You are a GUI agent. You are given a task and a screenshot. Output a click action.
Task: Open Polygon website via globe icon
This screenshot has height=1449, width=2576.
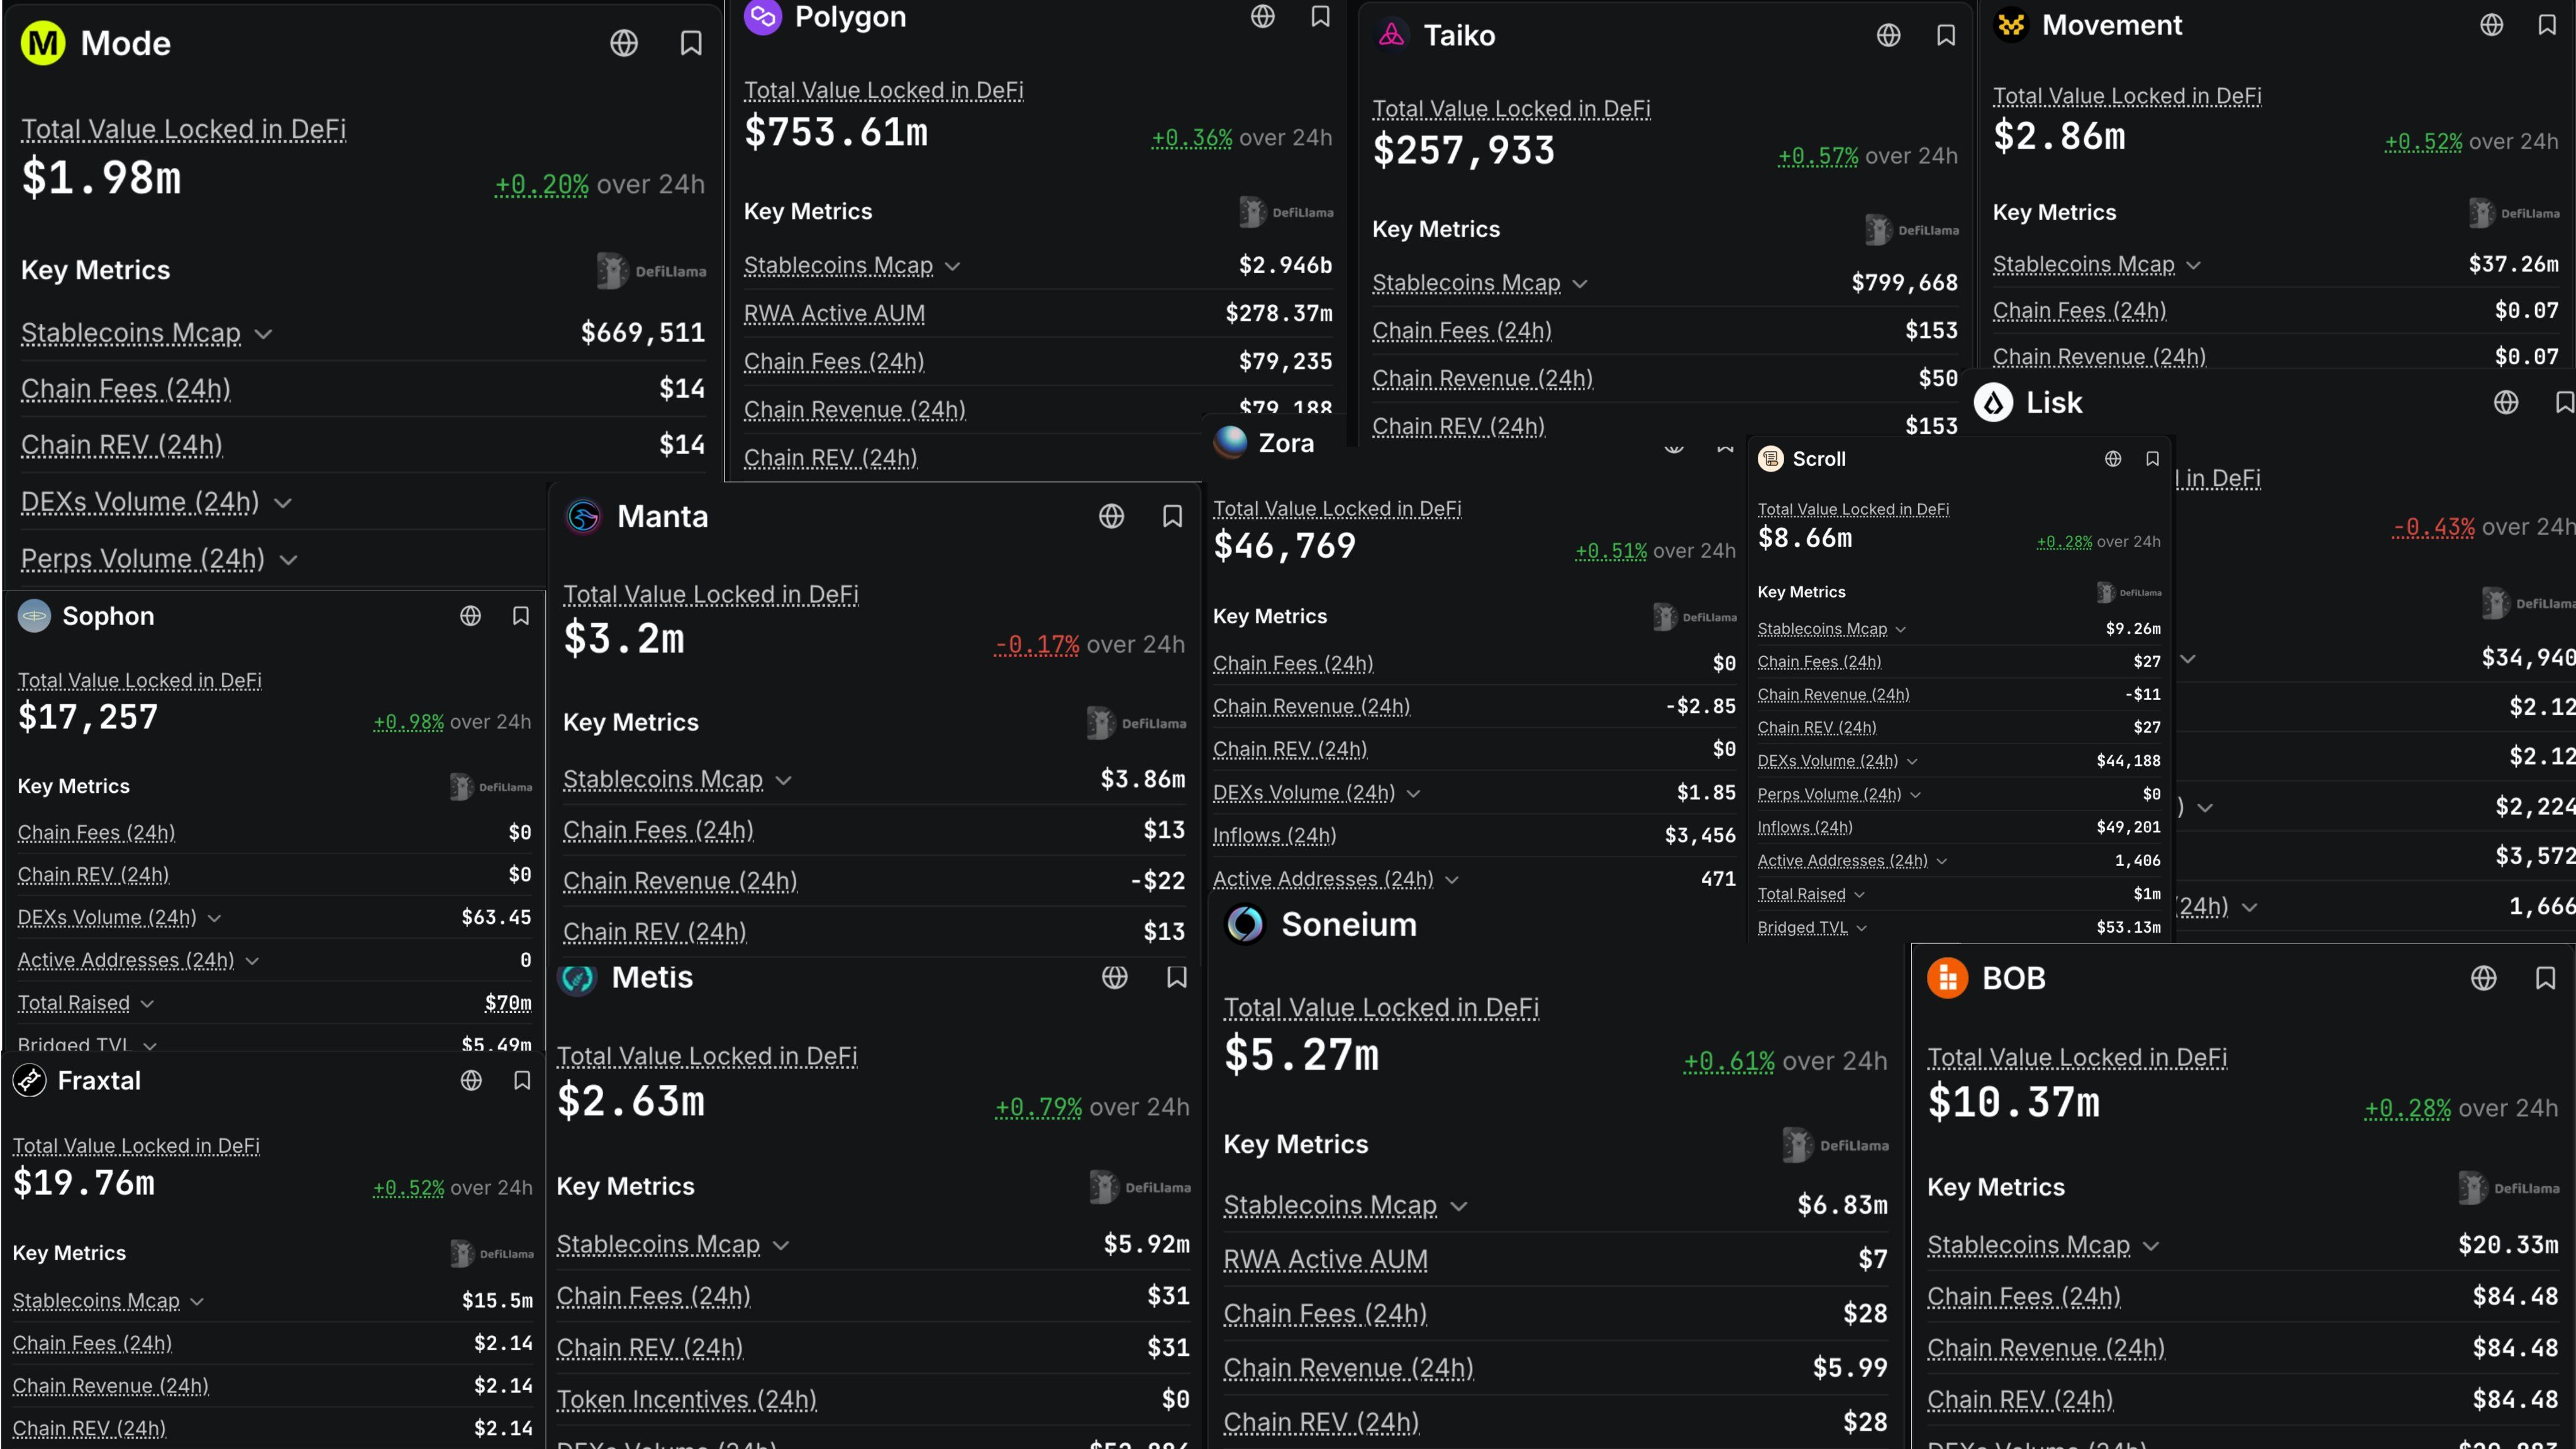(x=1263, y=16)
